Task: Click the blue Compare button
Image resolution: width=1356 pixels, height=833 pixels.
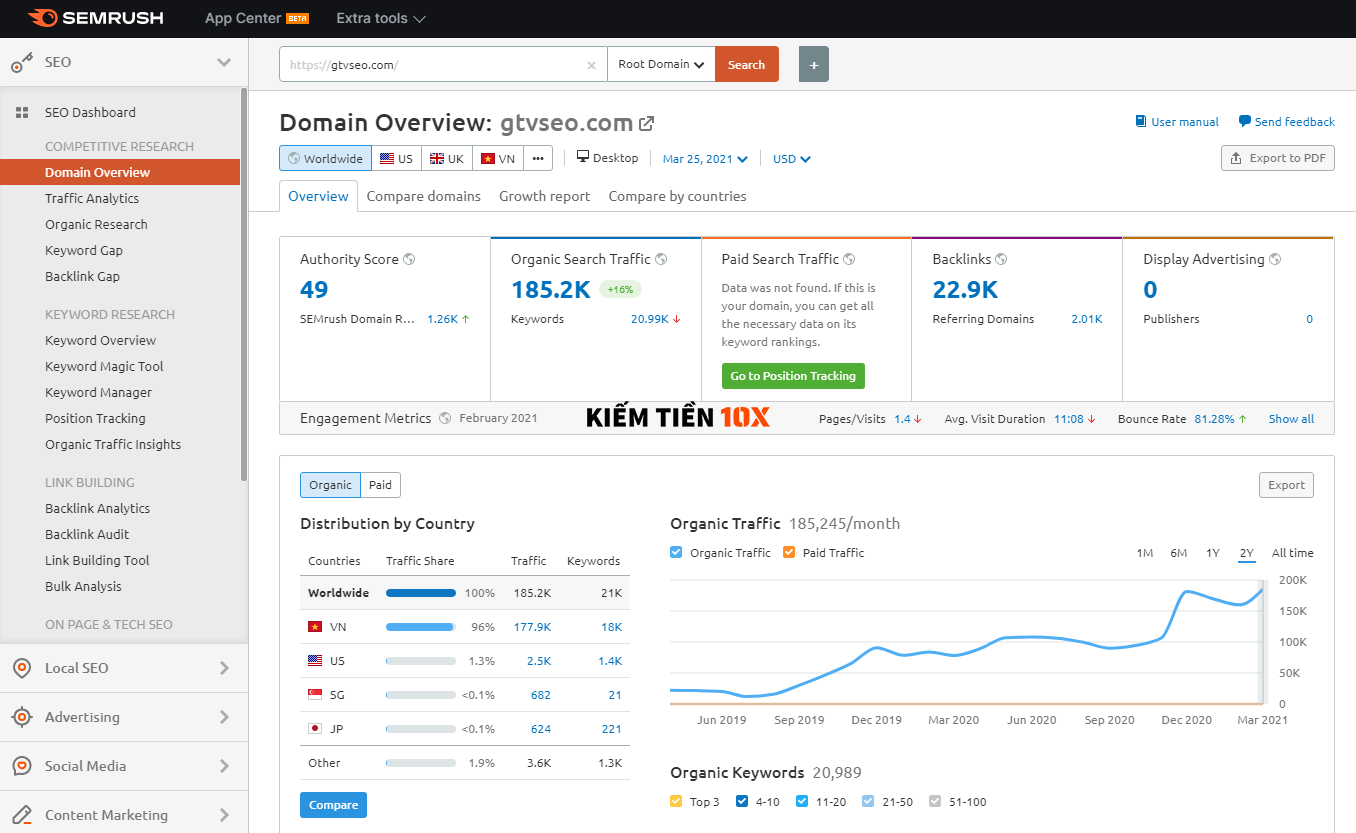Action: click(333, 805)
